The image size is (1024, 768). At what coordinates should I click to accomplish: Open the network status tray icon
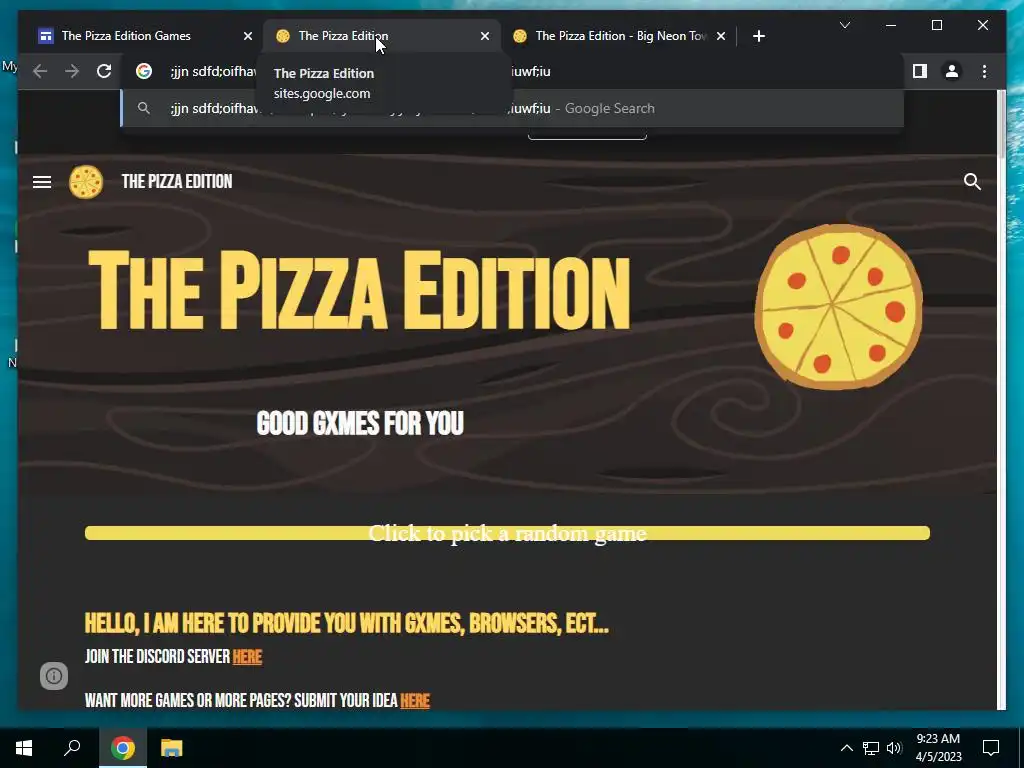(x=871, y=748)
